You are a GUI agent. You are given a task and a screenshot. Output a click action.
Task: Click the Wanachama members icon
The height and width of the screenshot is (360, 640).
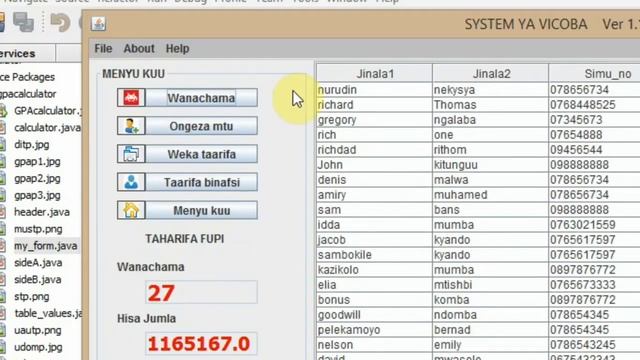click(131, 98)
